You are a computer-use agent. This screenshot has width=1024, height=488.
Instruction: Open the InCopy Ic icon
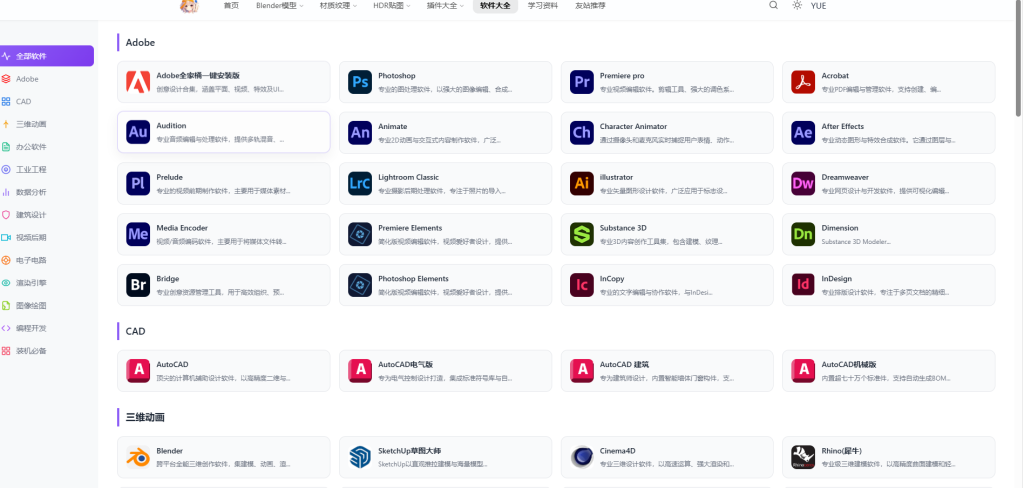tap(581, 285)
